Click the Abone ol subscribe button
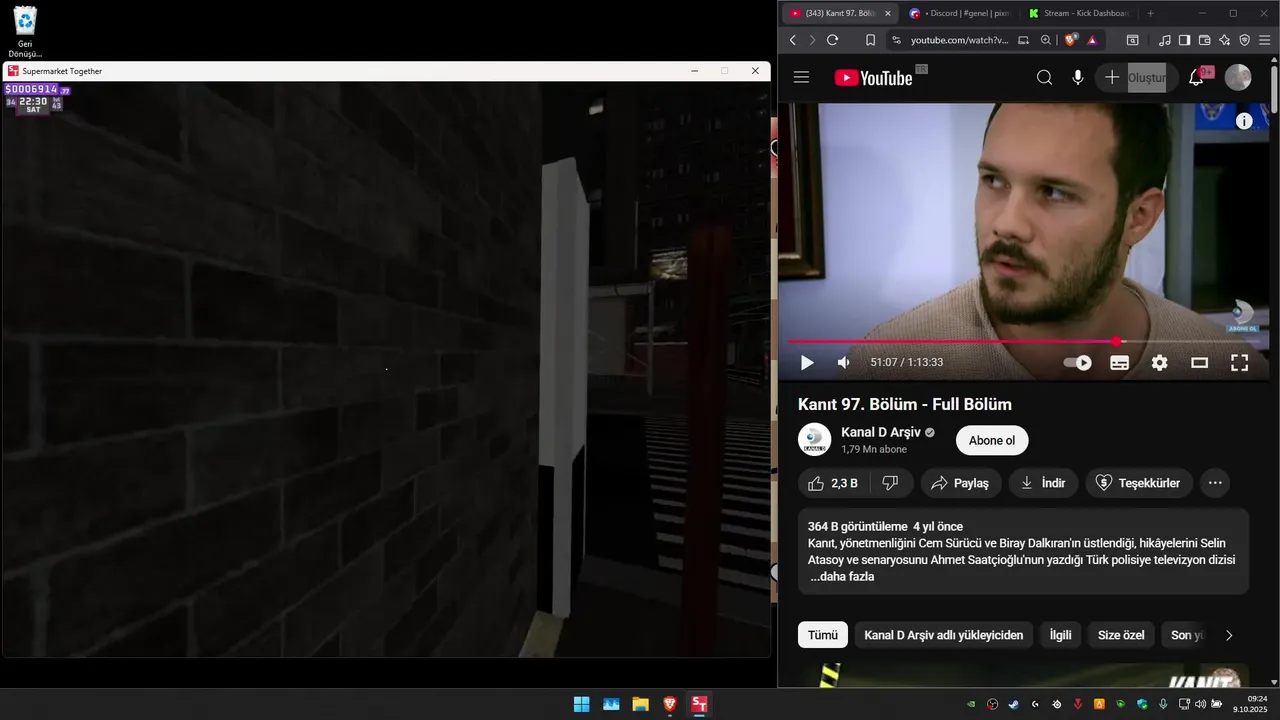Viewport: 1280px width, 720px height. 992,441
